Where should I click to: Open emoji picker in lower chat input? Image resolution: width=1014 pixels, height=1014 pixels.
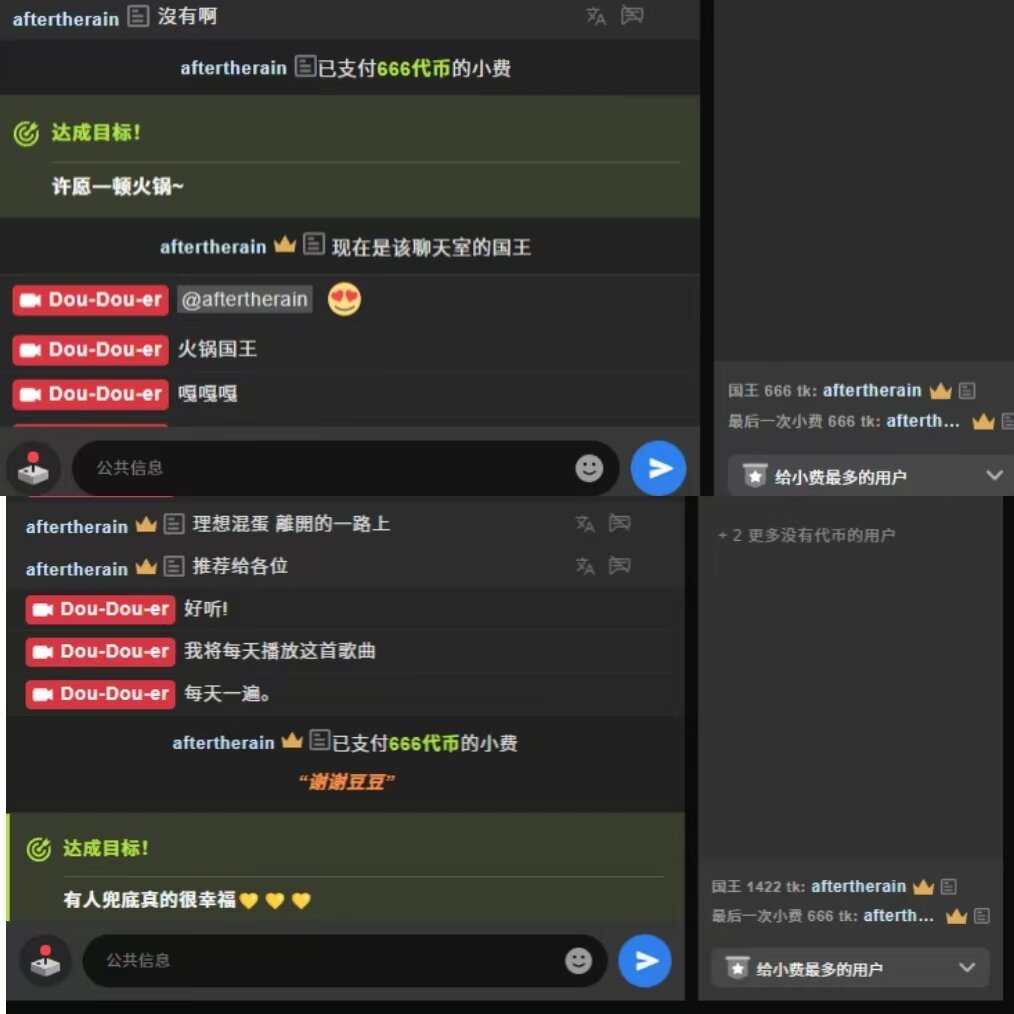[578, 961]
